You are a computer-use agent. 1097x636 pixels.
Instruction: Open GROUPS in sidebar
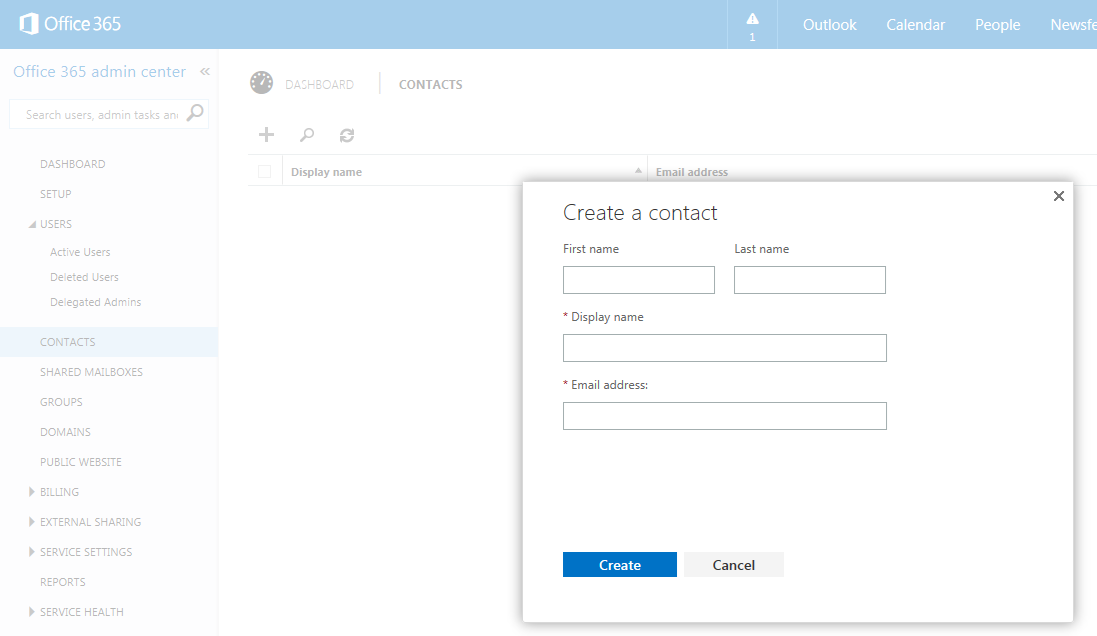click(61, 402)
